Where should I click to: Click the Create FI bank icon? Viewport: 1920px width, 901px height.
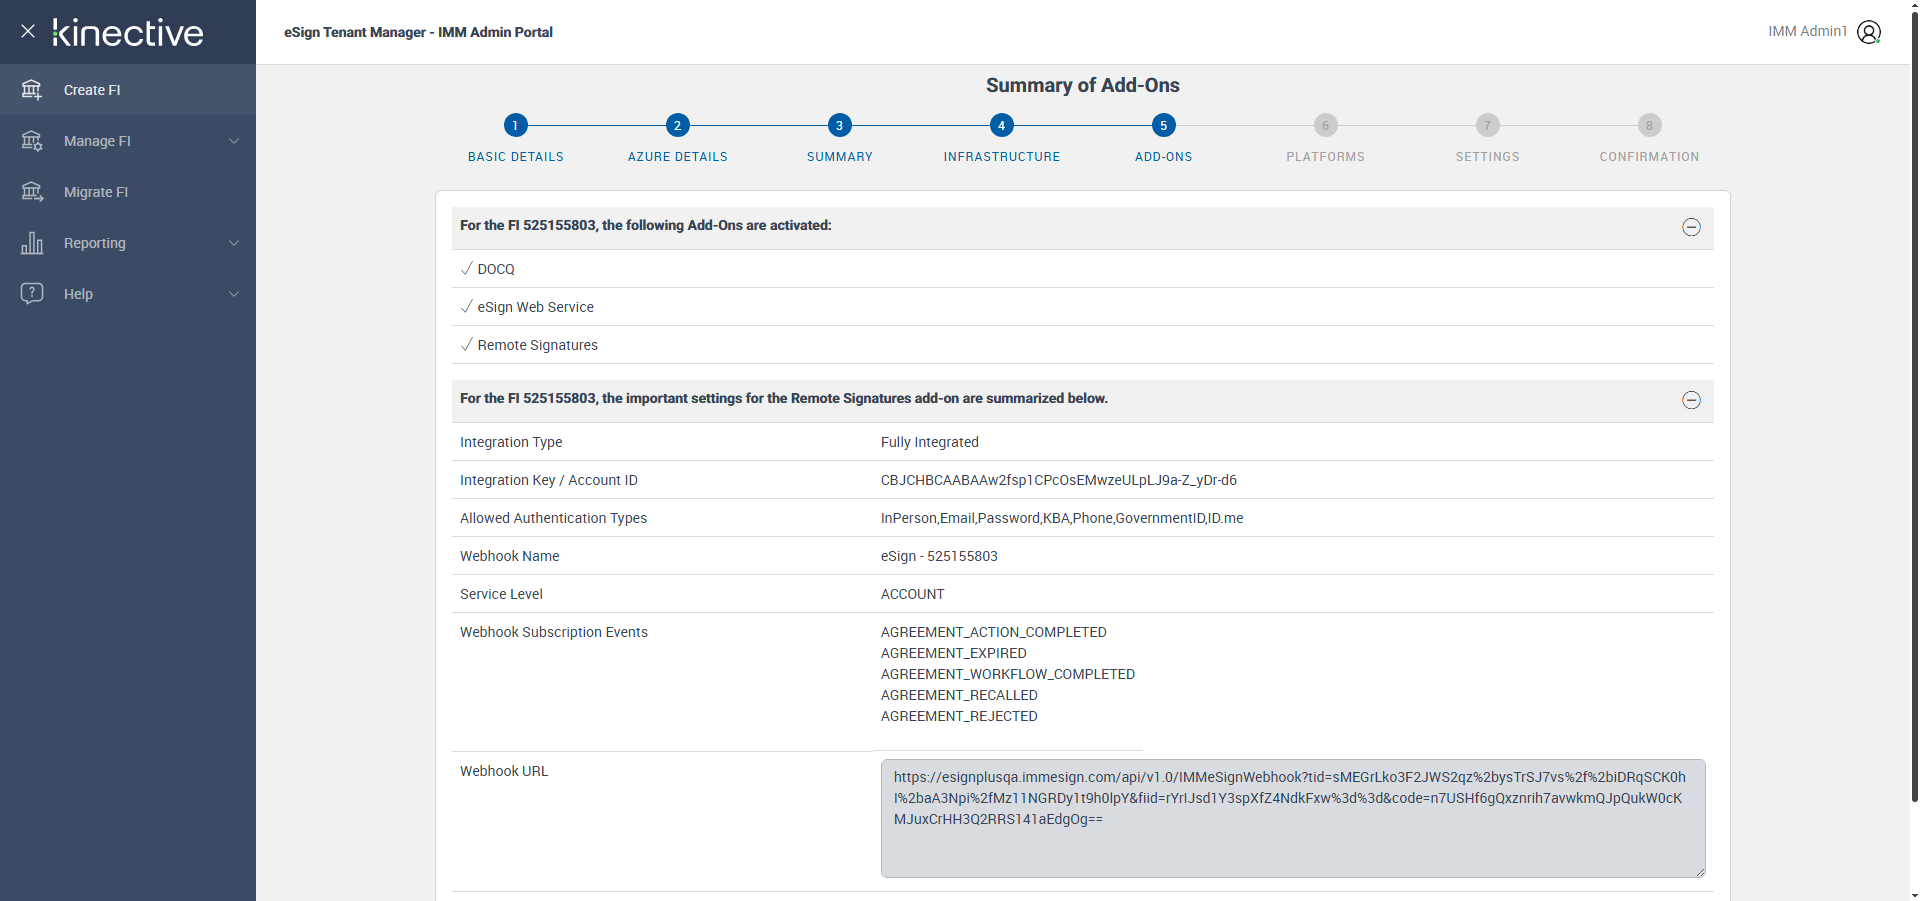pos(32,90)
